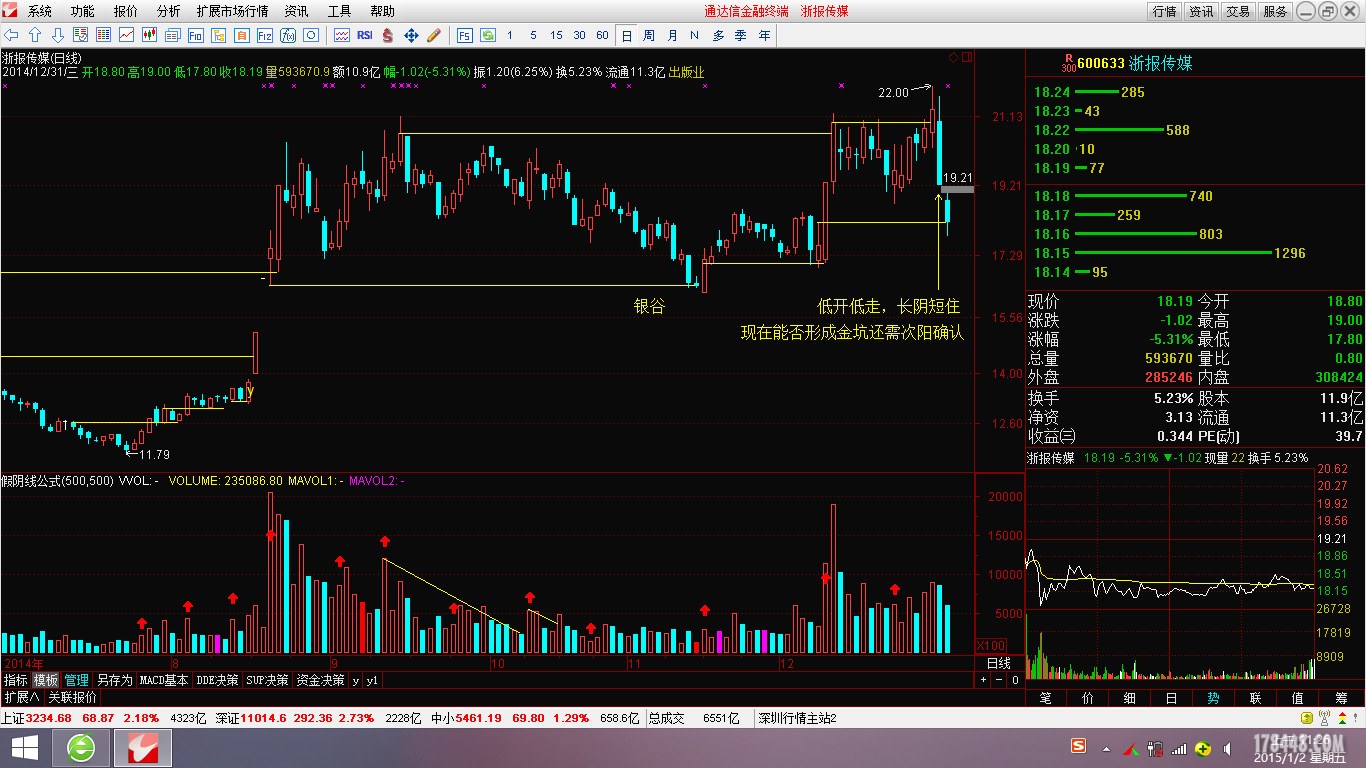1366x768 pixels.
Task: Switch to the 势 tab in right panel
Action: click(x=1213, y=697)
